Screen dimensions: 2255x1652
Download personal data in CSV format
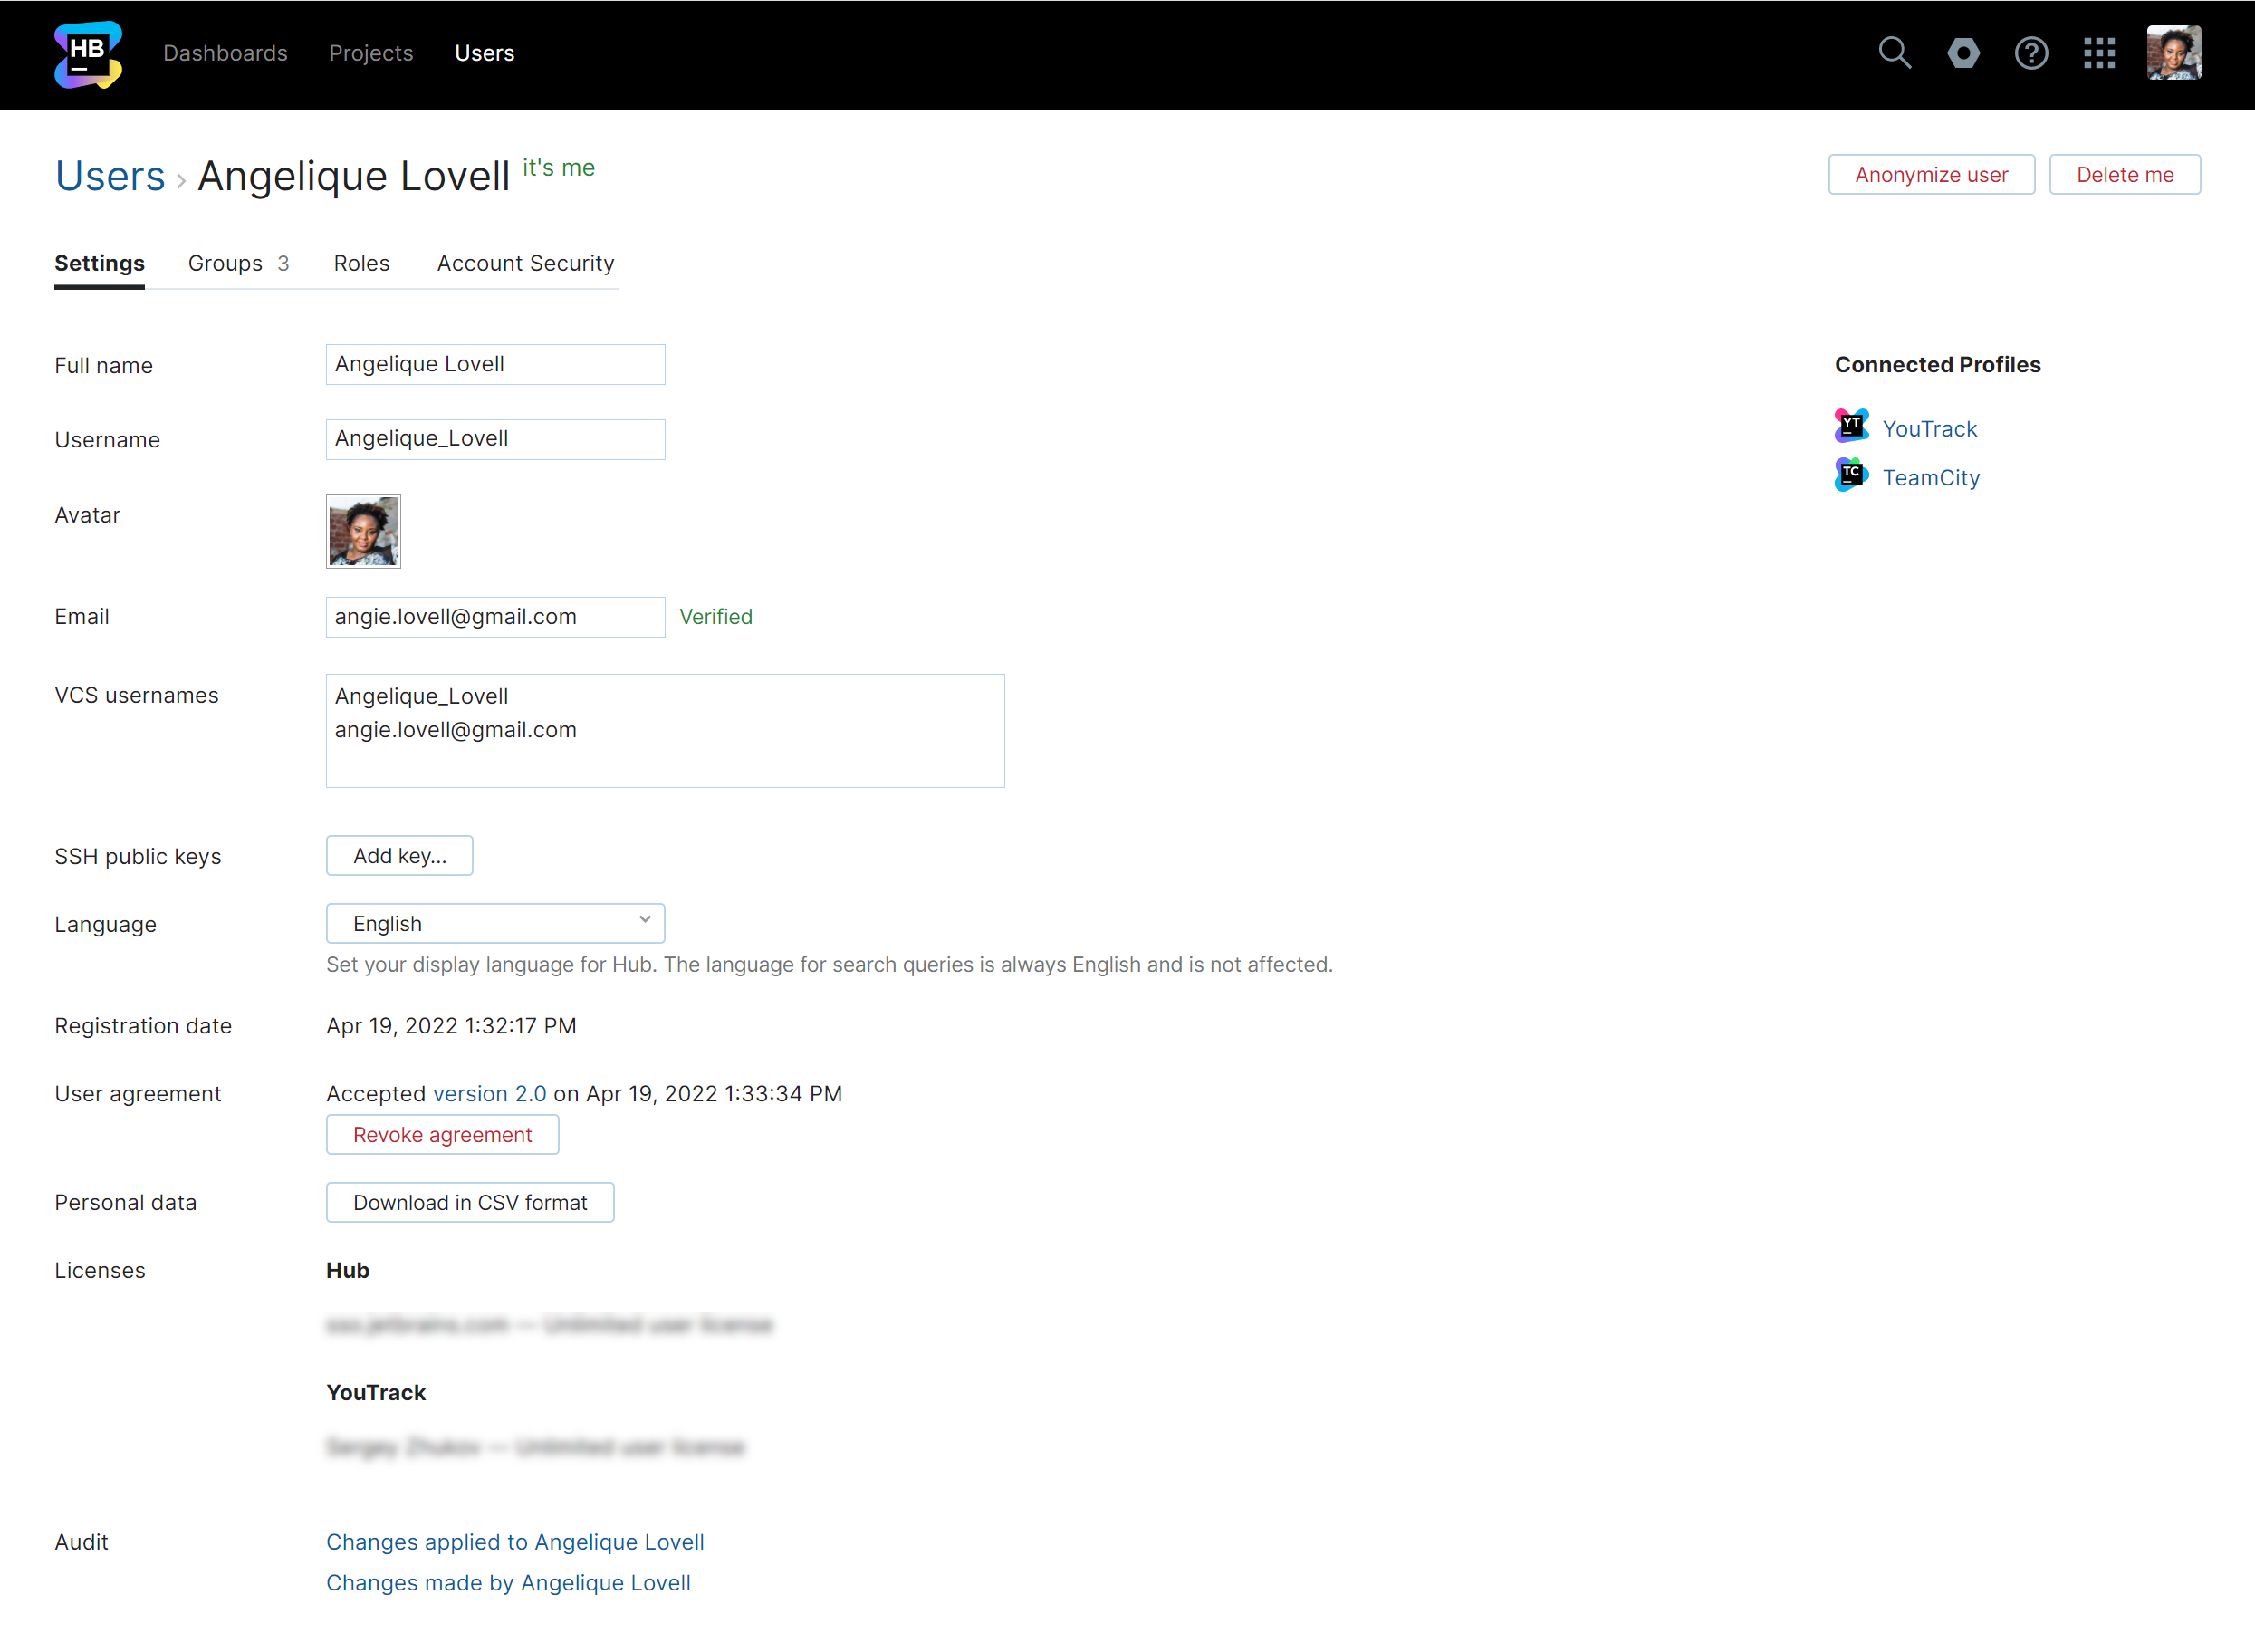pos(470,1203)
